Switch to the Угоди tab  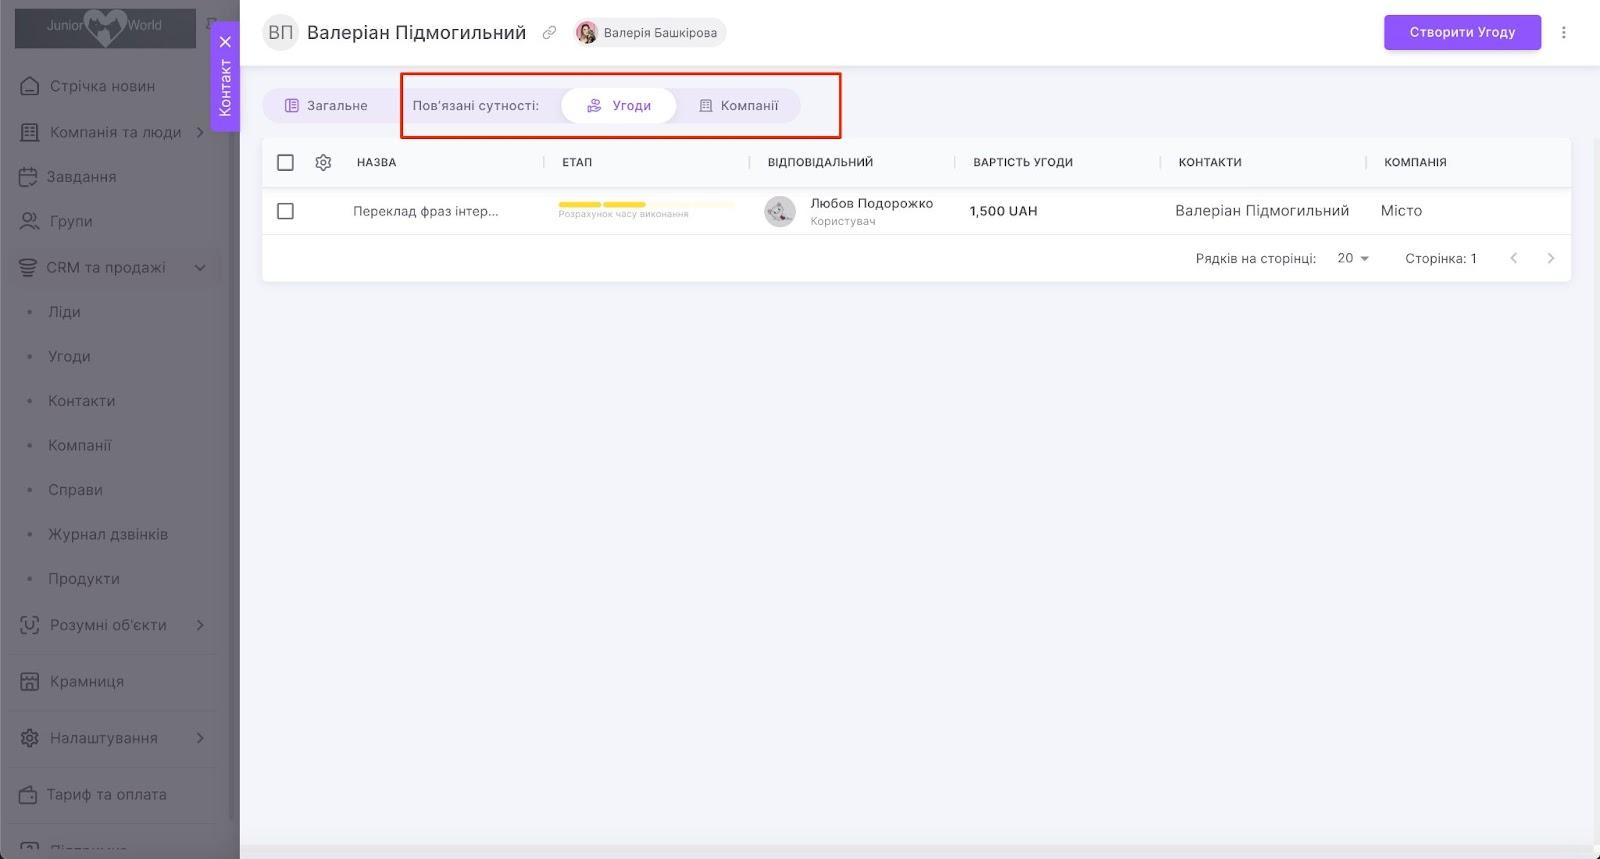pyautogui.click(x=618, y=106)
